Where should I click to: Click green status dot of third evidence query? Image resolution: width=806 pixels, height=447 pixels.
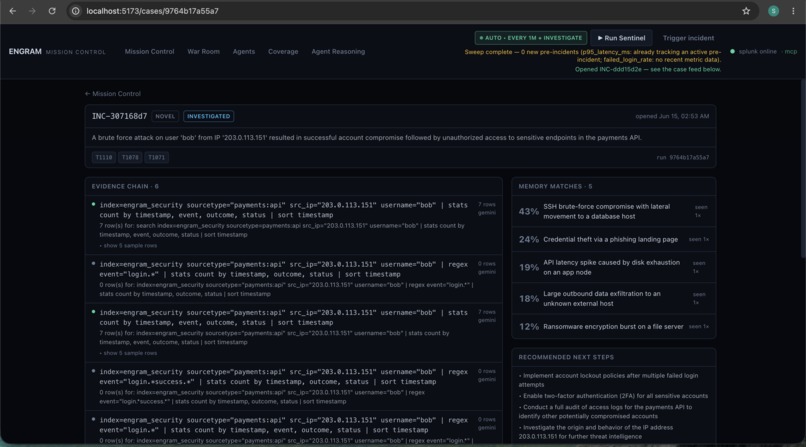tap(93, 311)
